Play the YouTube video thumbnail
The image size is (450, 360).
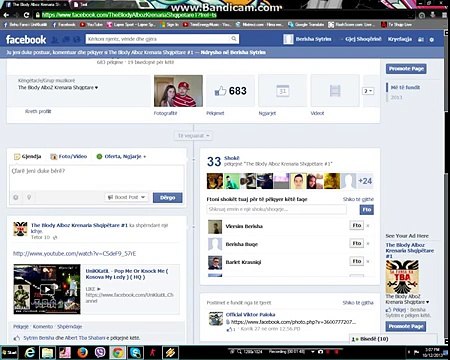(47, 289)
